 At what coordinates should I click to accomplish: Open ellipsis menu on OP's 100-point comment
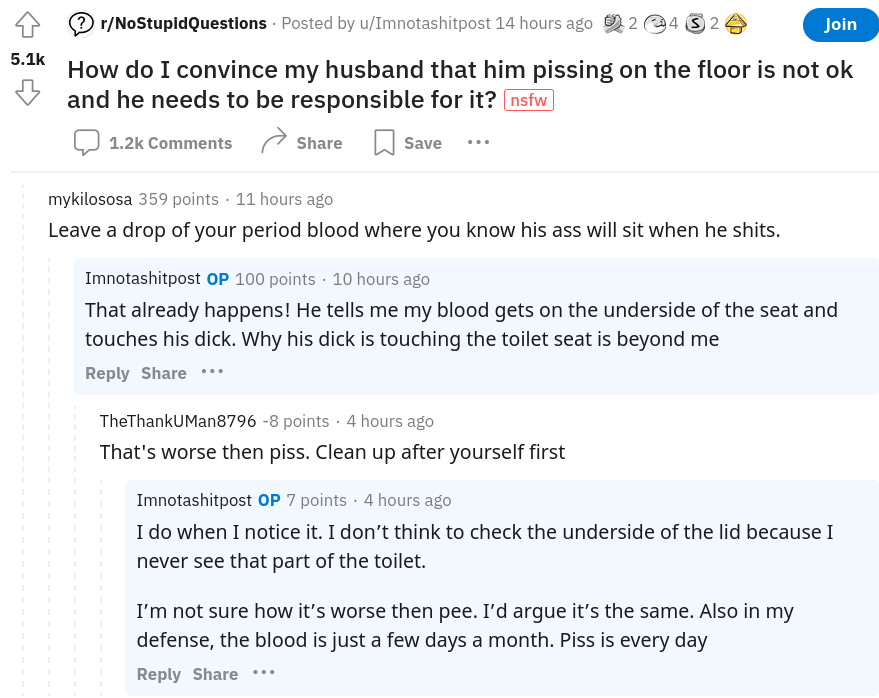click(x=212, y=372)
